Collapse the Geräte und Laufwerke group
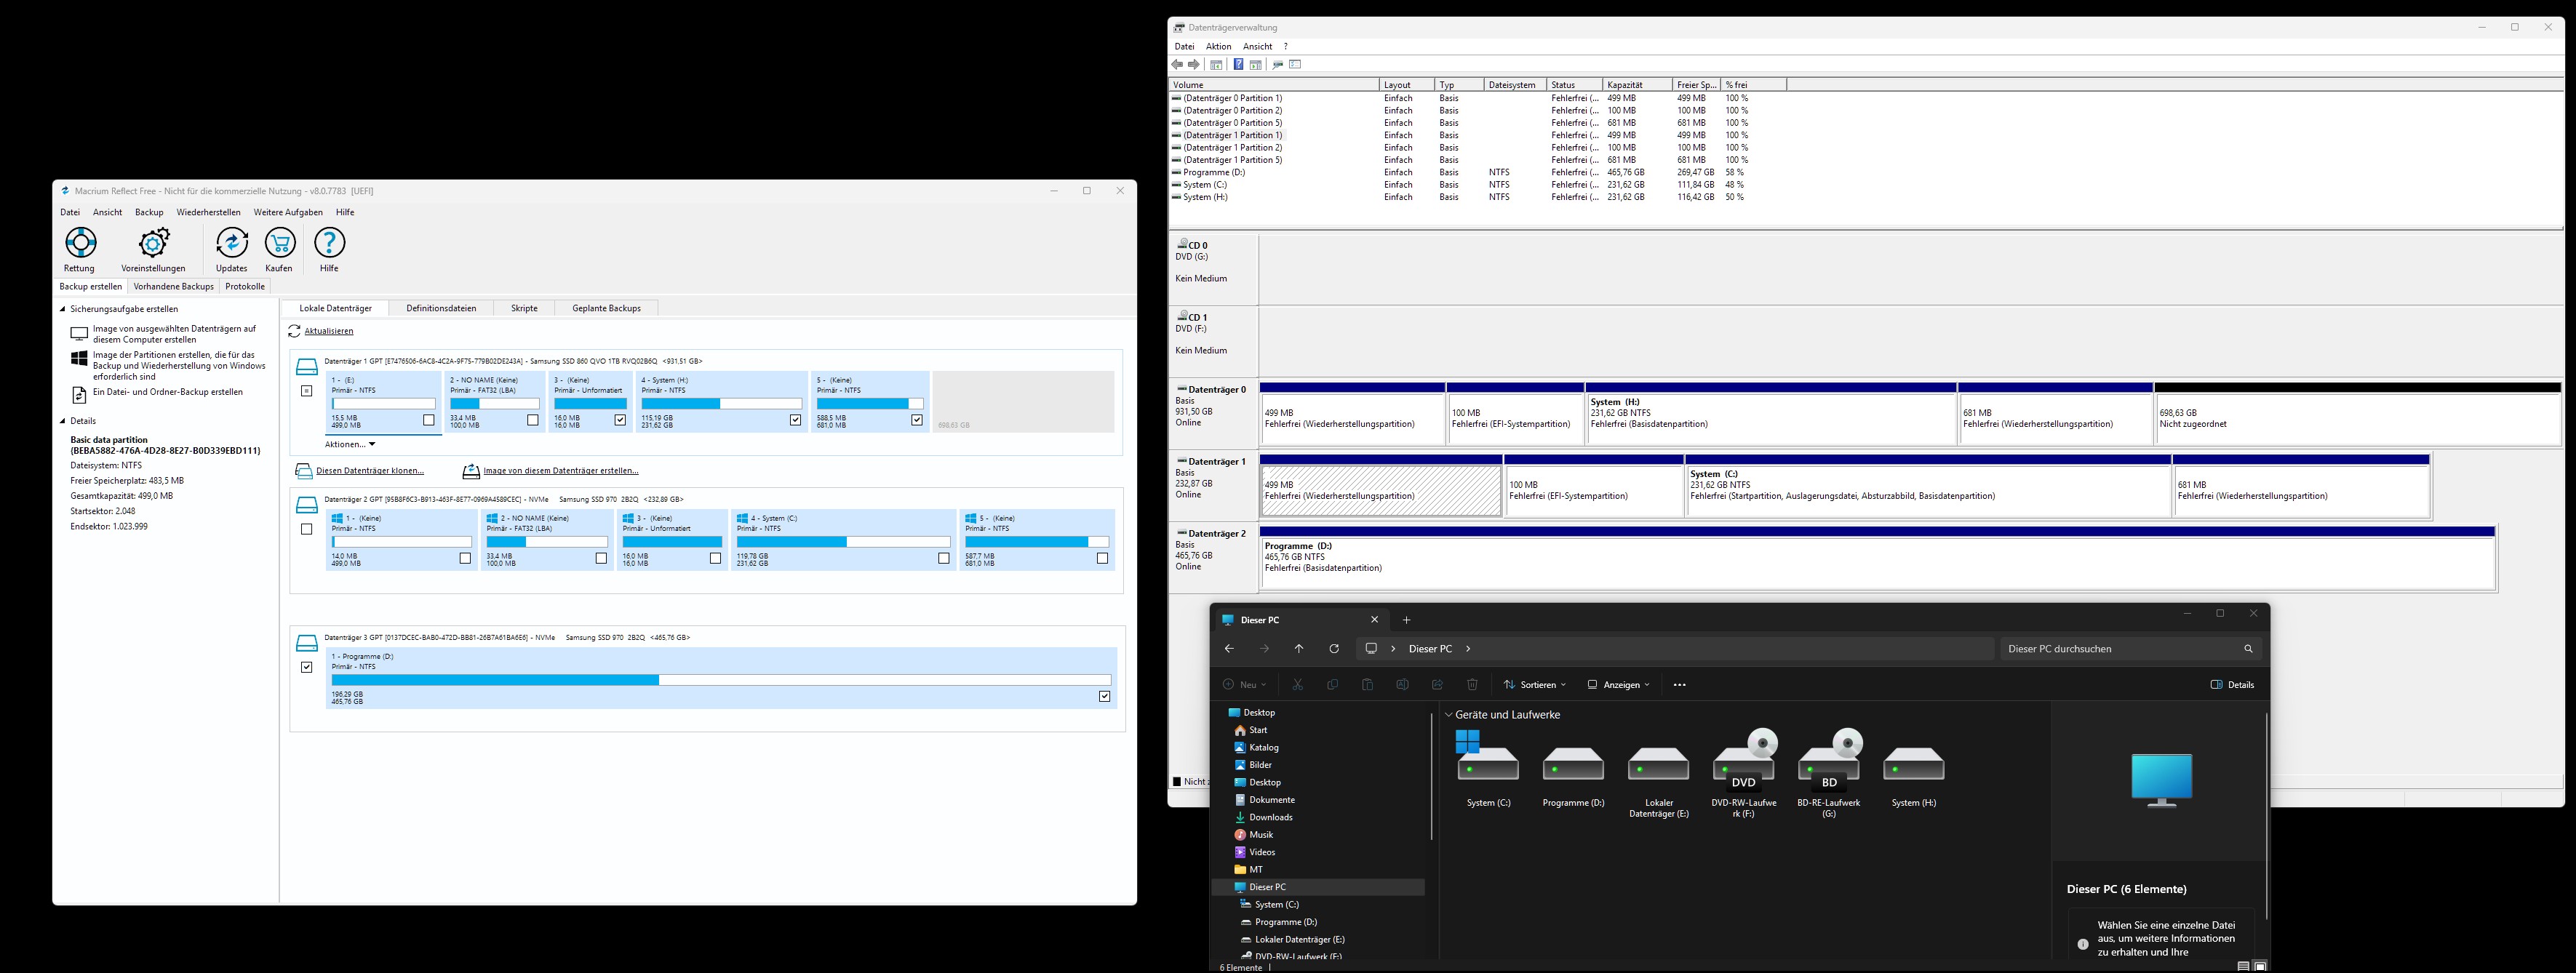Screen dimensions: 2576x973 (x=1448, y=715)
